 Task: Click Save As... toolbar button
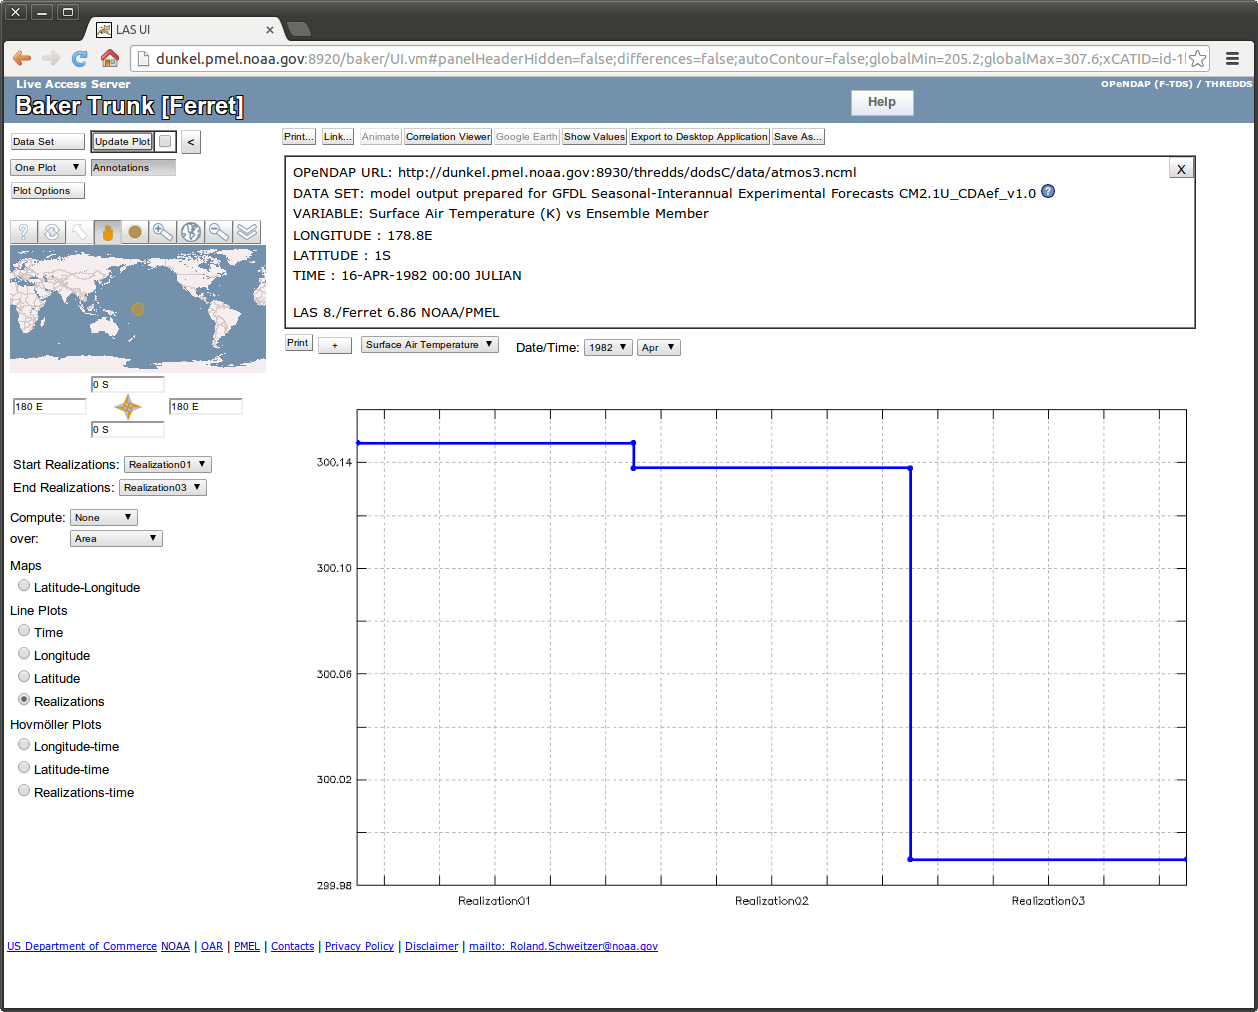click(798, 137)
